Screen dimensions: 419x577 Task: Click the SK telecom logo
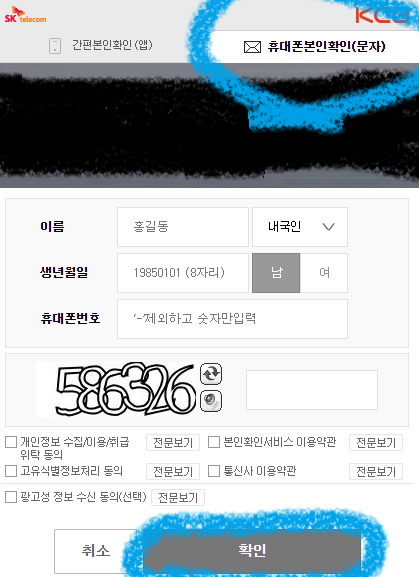pyautogui.click(x=25, y=15)
